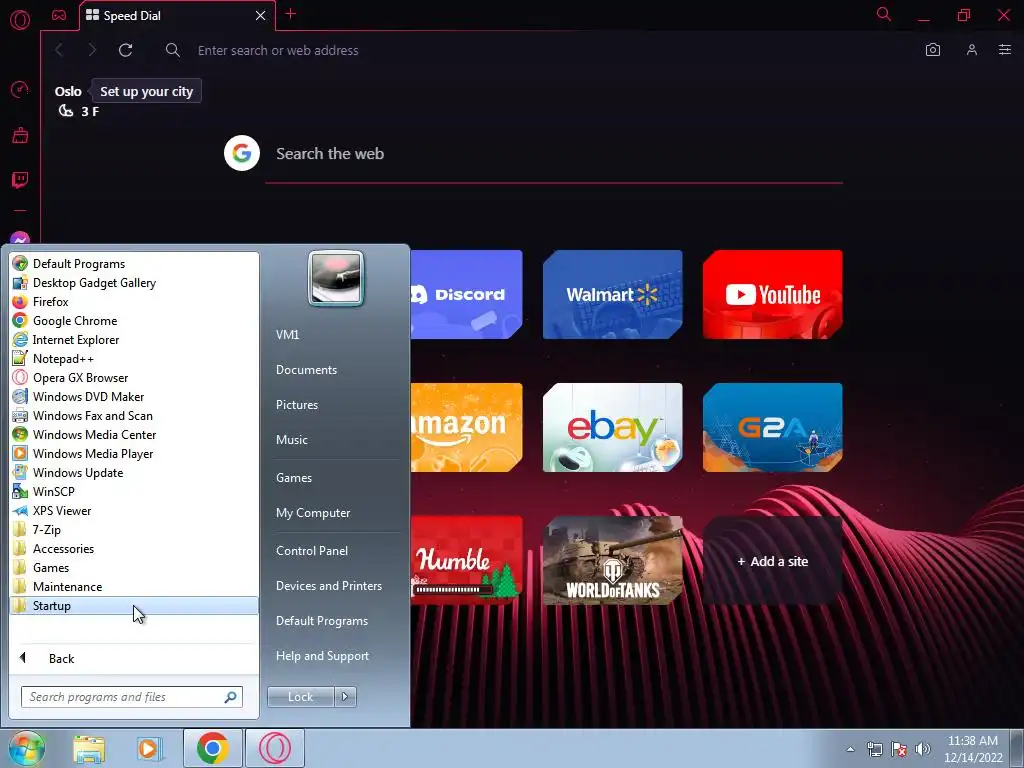Open GX Corner gamepad icon
Image resolution: width=1024 pixels, height=768 pixels.
coord(59,15)
